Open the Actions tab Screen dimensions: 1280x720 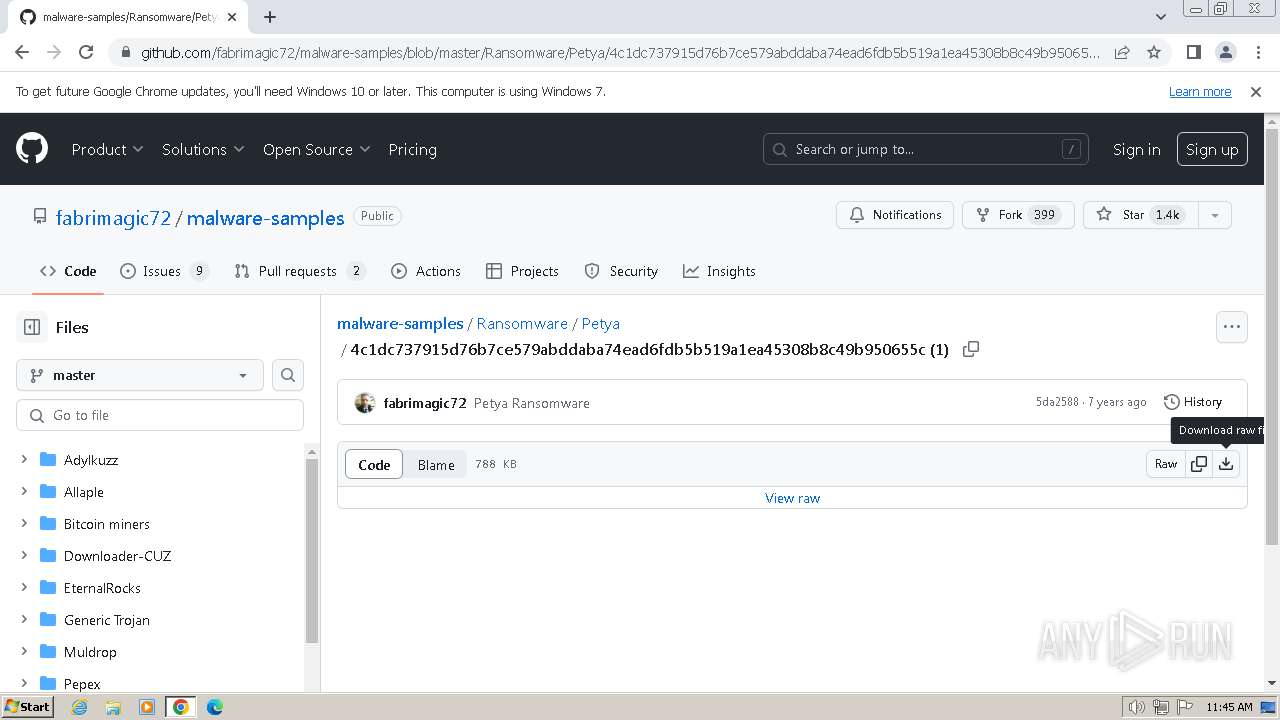click(426, 271)
